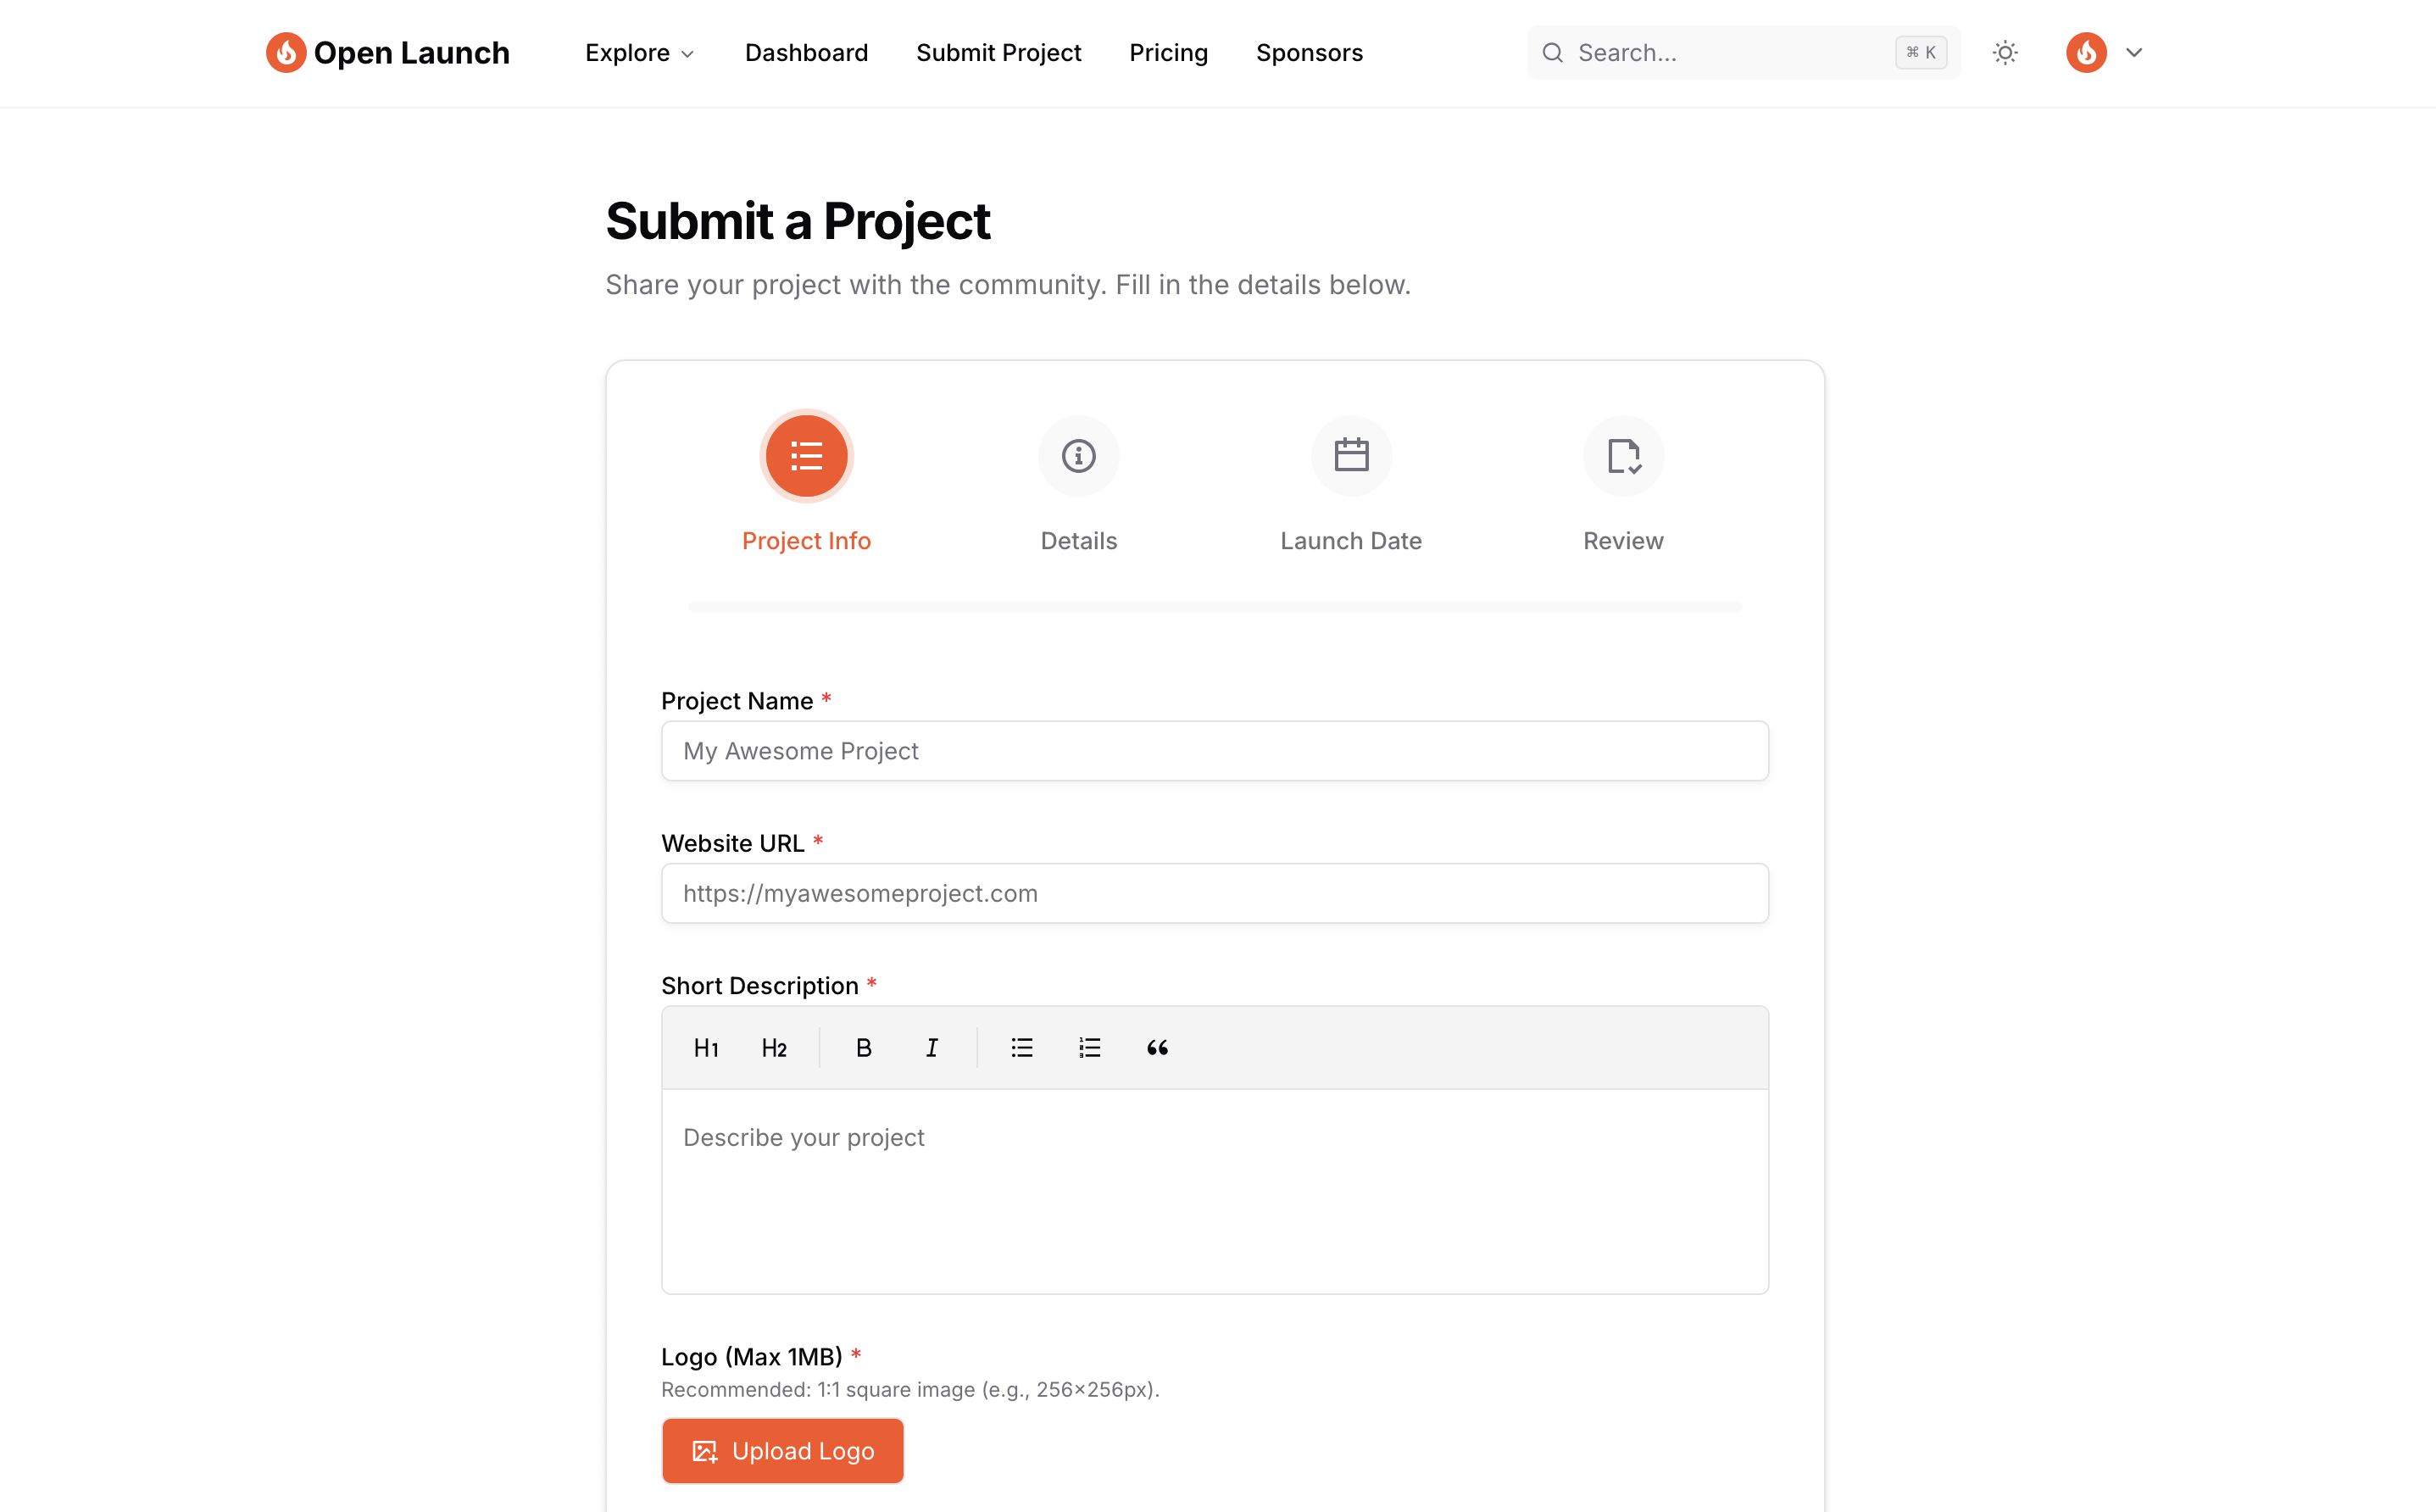Select the Details step icon

pyautogui.click(x=1078, y=456)
